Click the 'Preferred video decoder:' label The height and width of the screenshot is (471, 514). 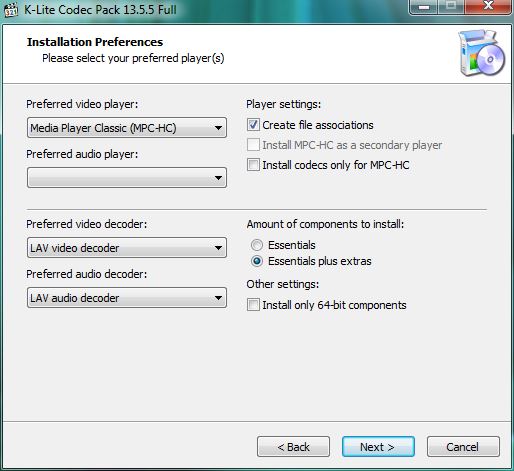tap(86, 224)
